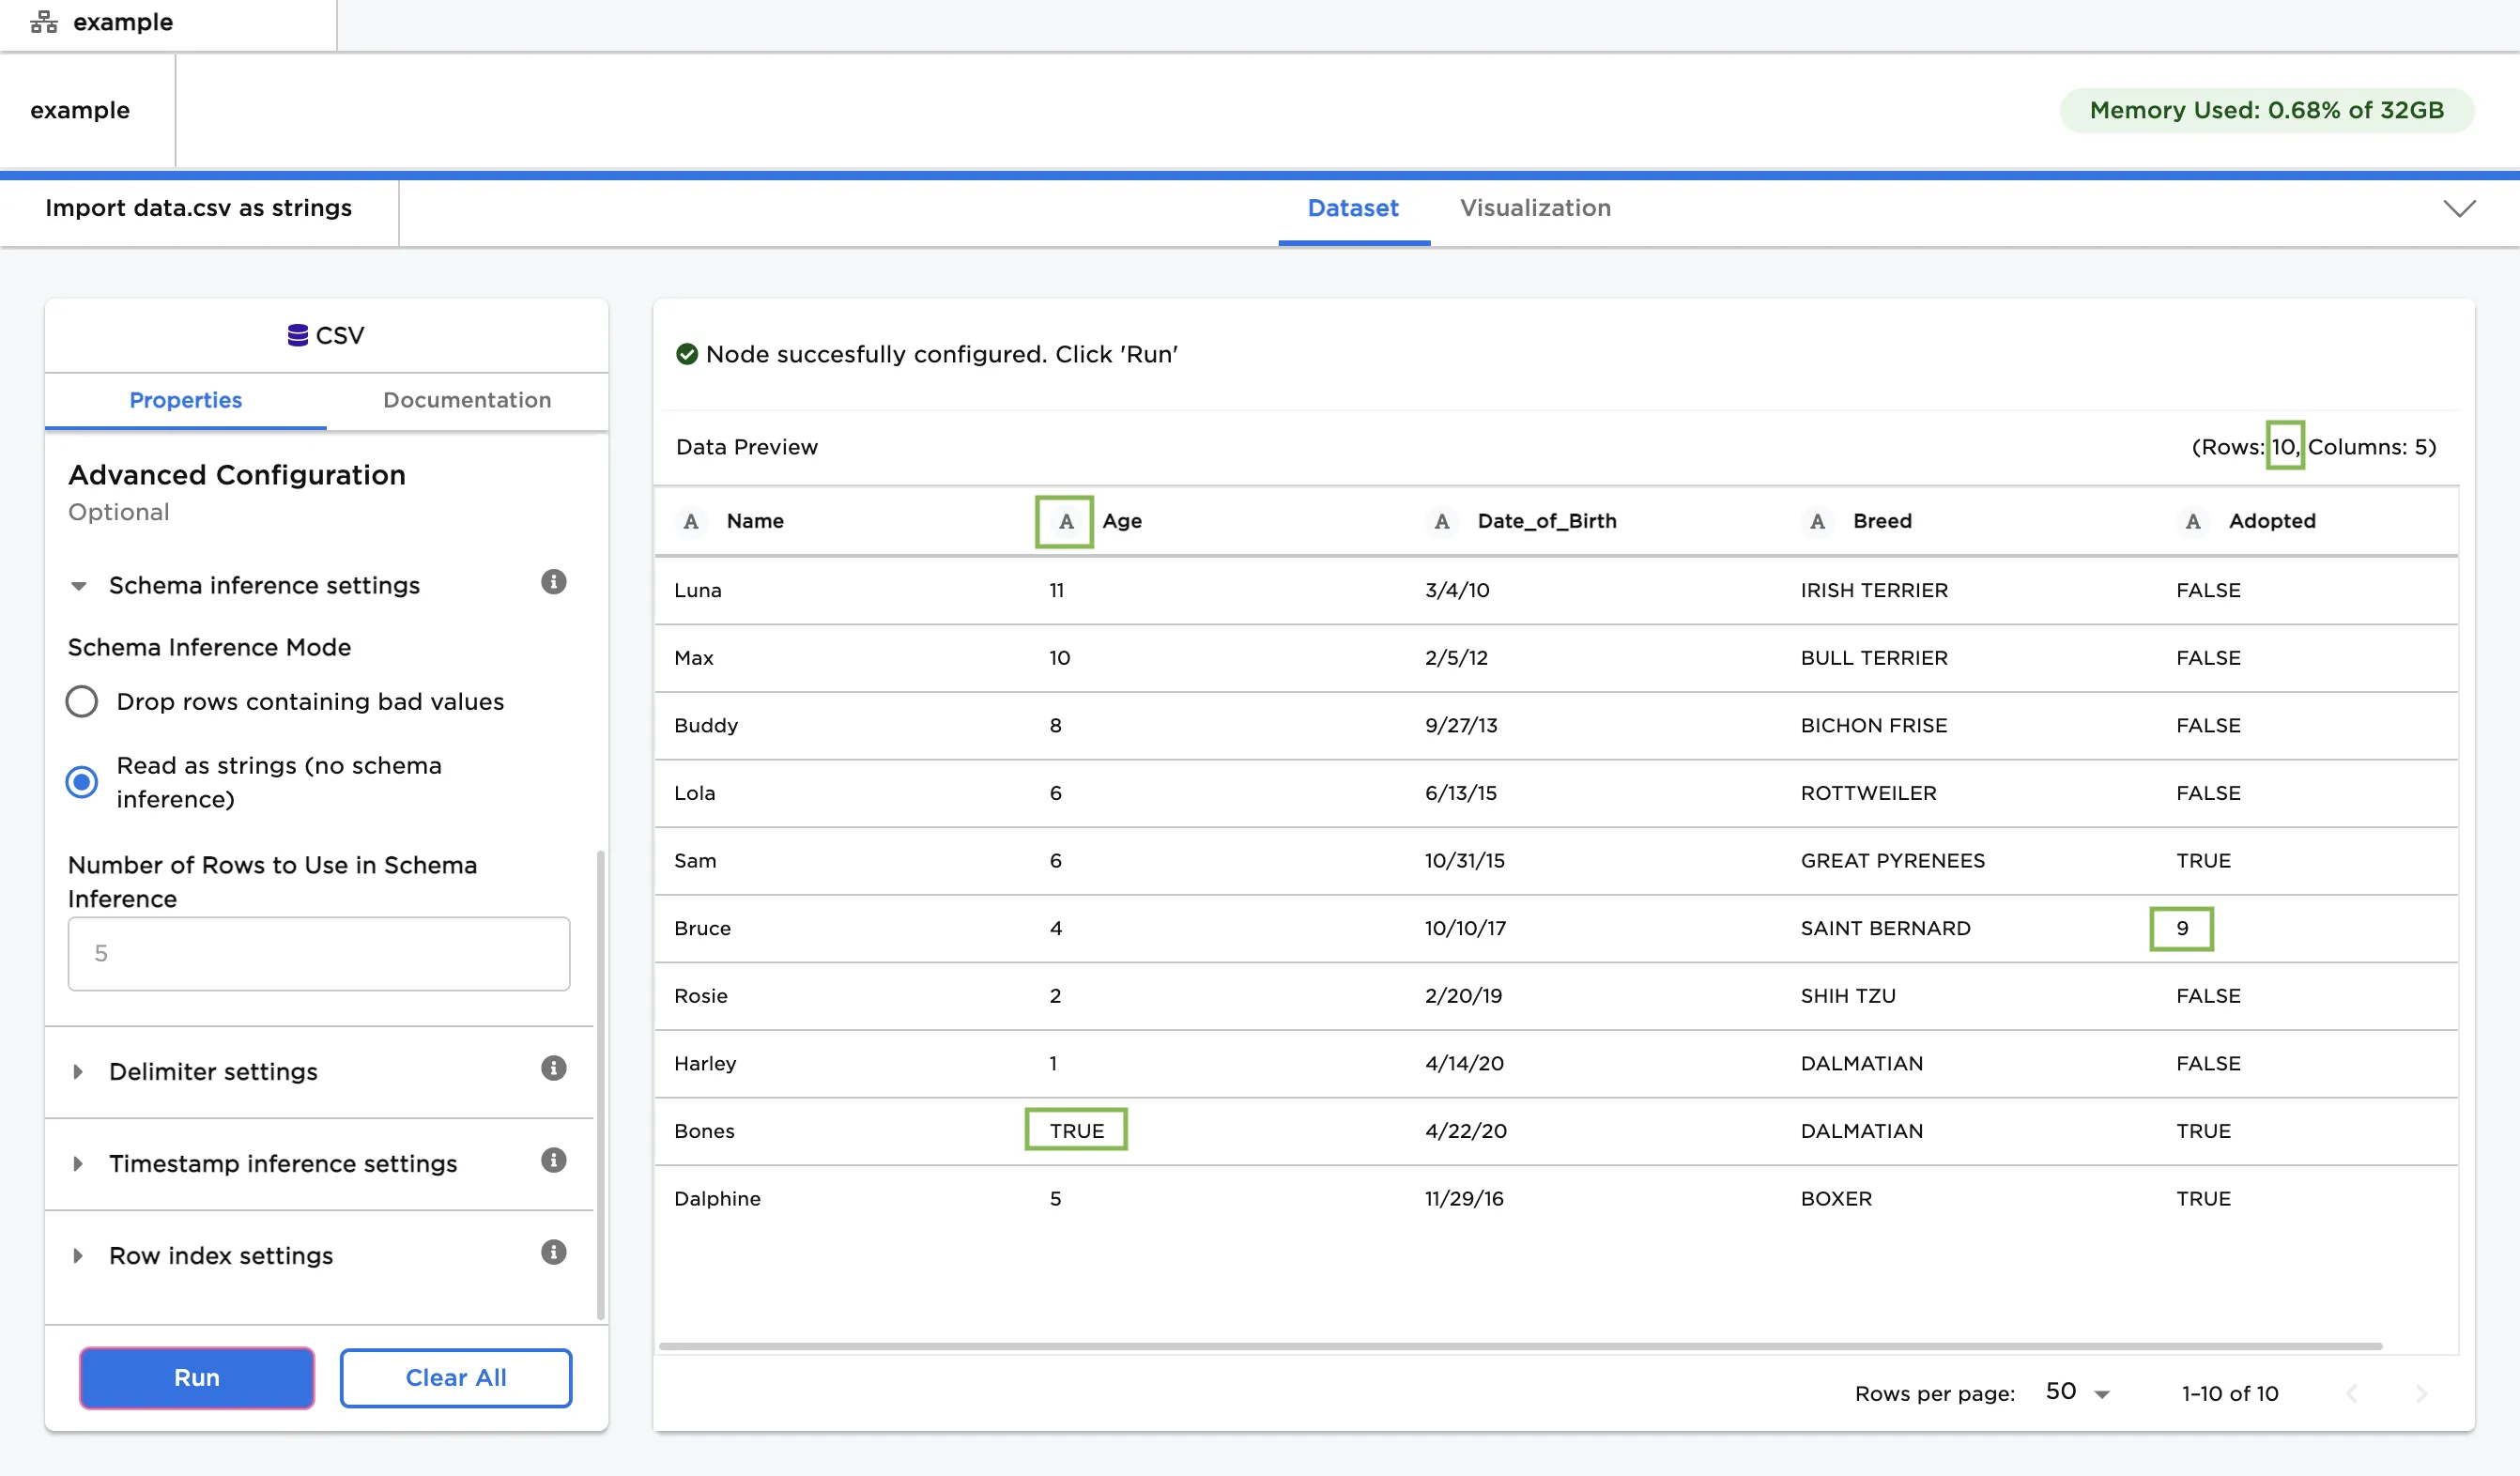Viewport: 2520px width, 1476px height.
Task: Click the info icon beside Delimiter settings
Action: coord(553,1068)
